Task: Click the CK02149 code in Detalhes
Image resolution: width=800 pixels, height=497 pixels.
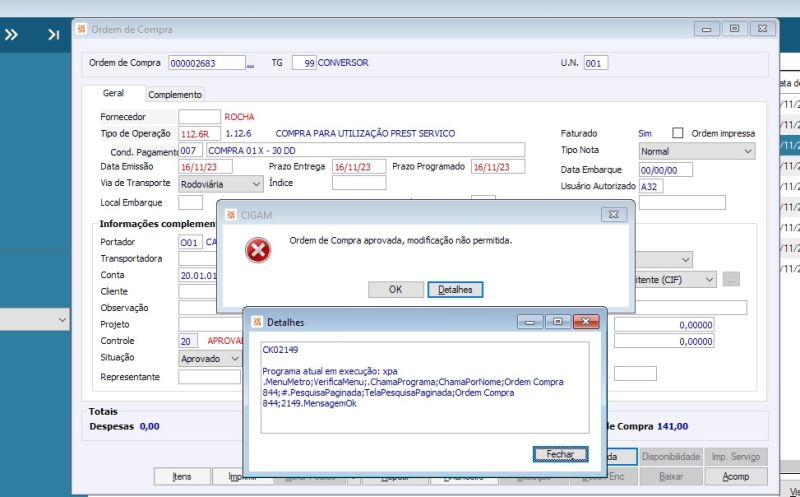Action: [x=280, y=350]
